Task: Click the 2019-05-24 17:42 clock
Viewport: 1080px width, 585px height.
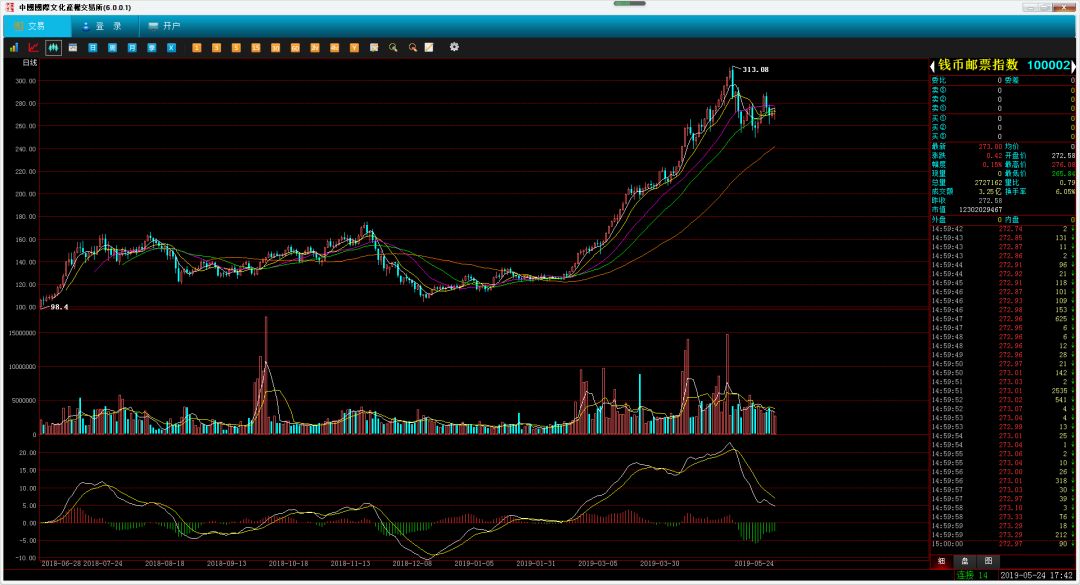Action: 1037,575
